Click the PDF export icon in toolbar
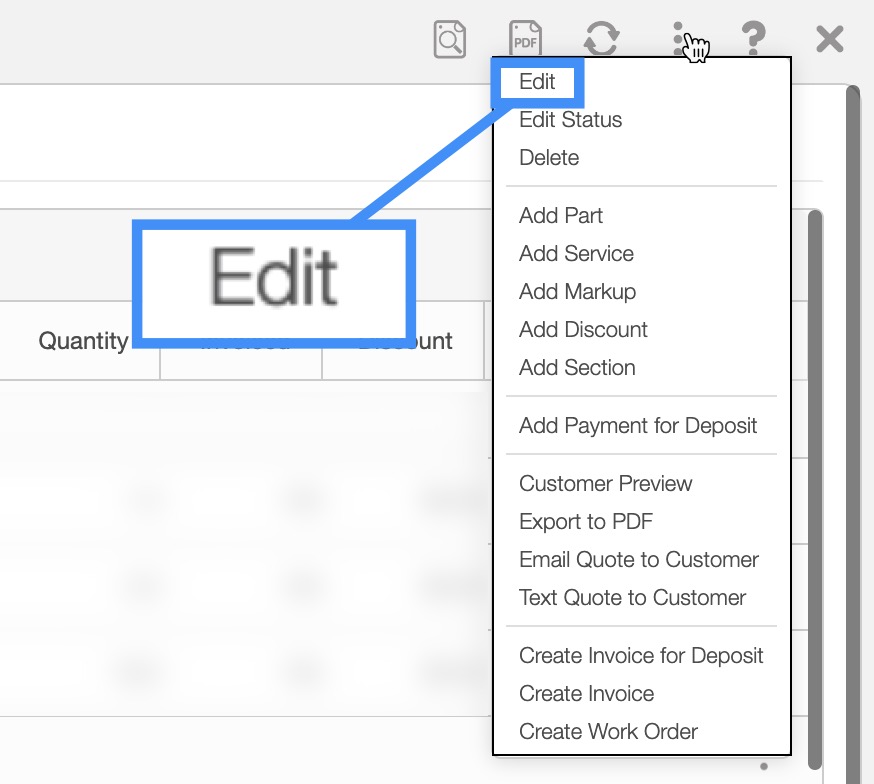This screenshot has height=784, width=874. point(525,39)
